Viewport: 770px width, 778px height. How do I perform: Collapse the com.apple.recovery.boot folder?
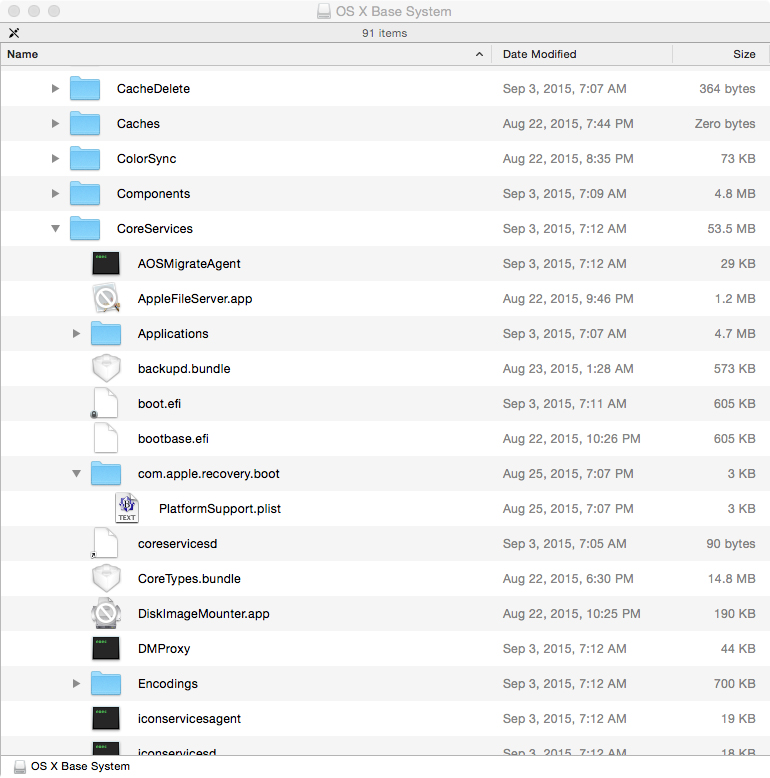pos(76,474)
